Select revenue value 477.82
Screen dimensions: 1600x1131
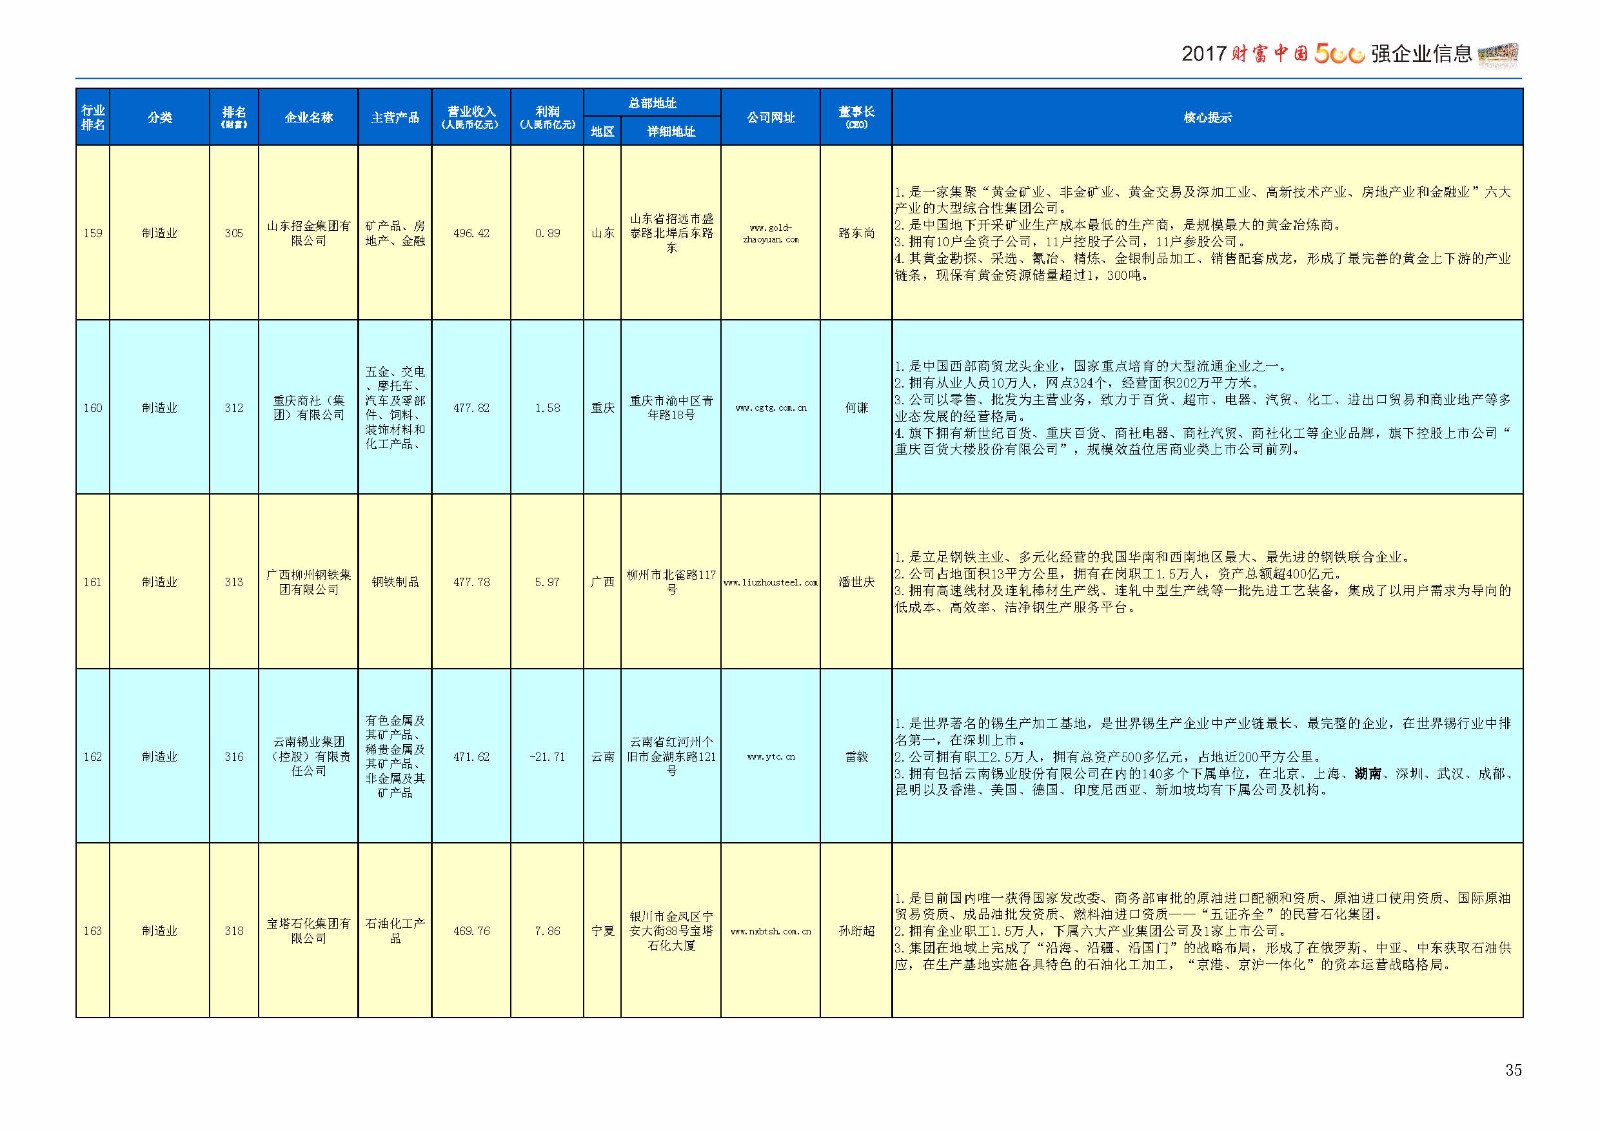point(471,408)
